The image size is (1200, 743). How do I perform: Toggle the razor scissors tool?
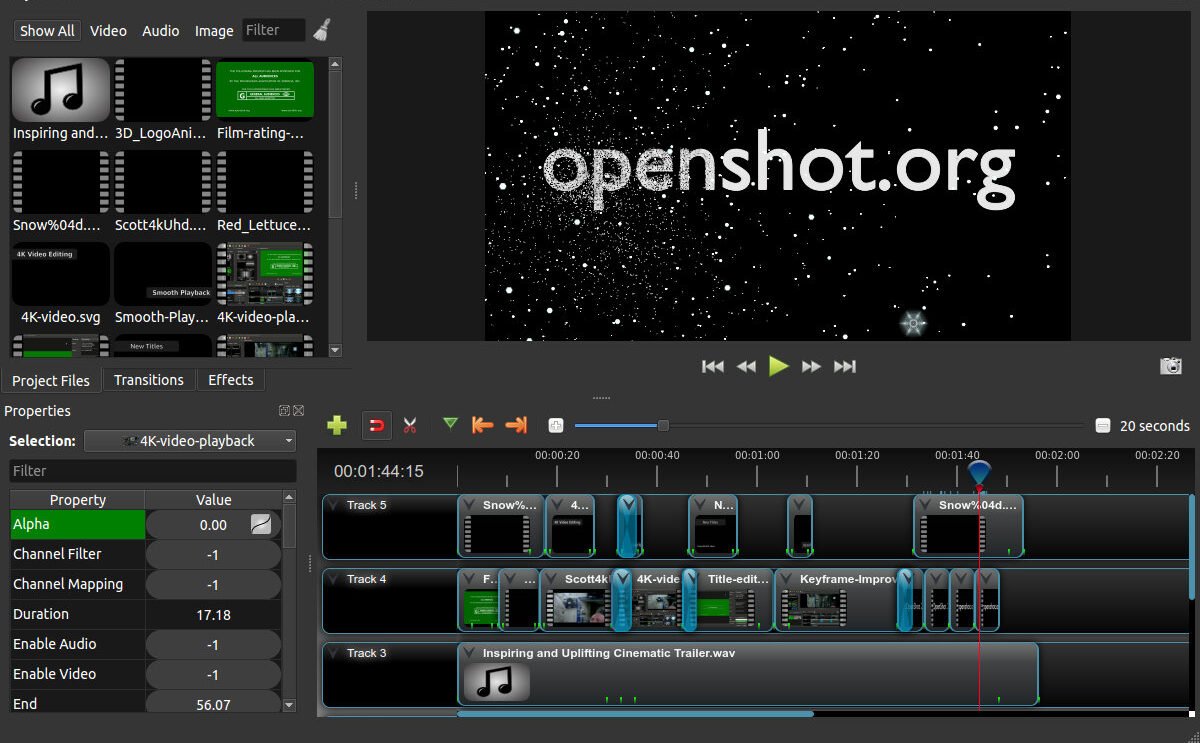click(x=410, y=425)
